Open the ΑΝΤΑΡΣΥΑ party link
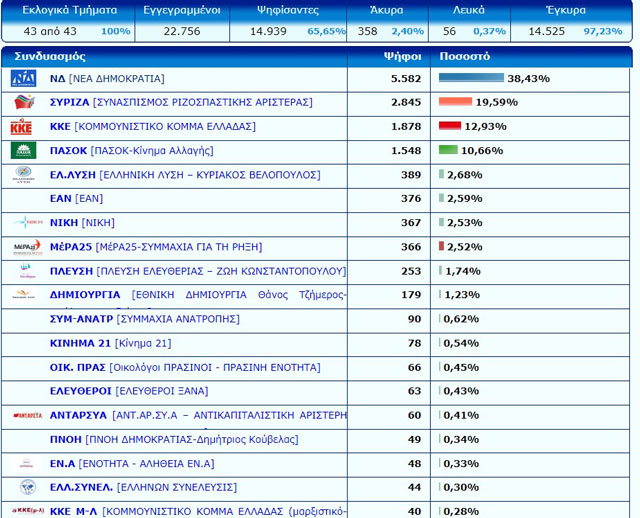This screenshot has width=640, height=518. coord(198,415)
